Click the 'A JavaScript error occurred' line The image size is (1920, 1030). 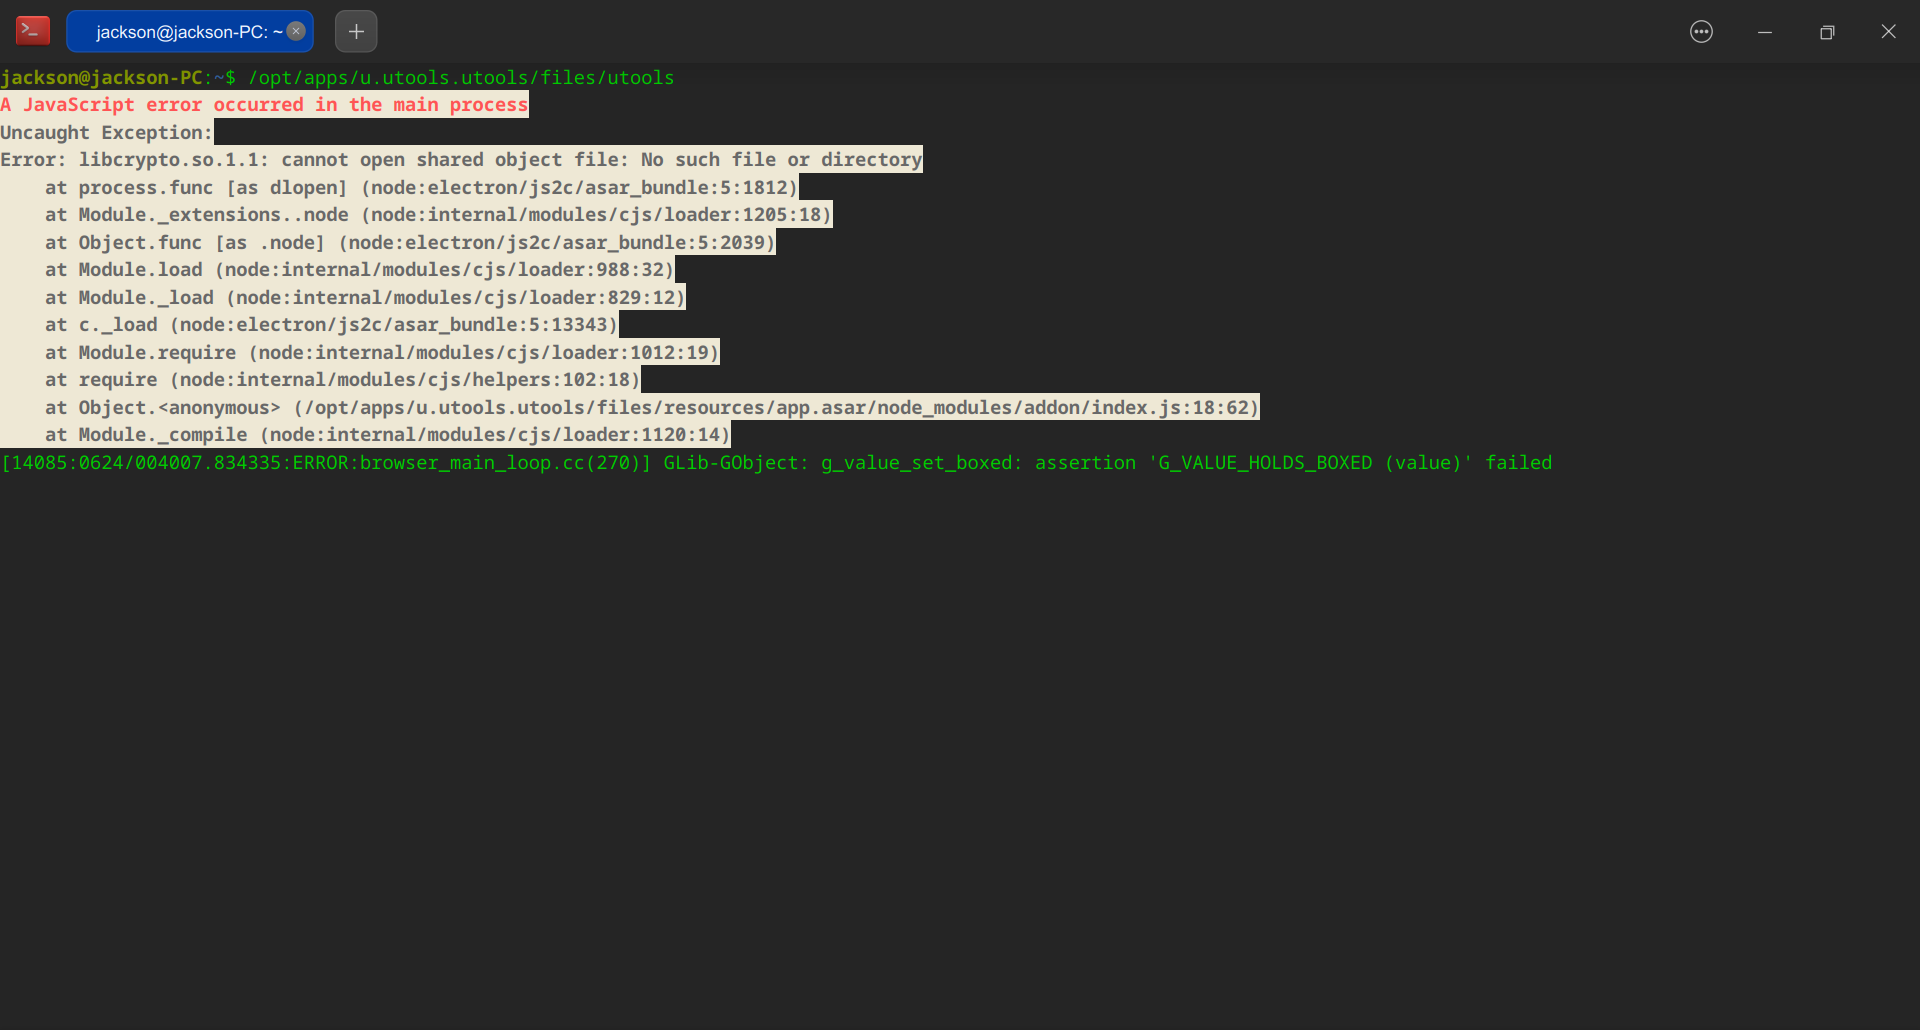tap(264, 105)
